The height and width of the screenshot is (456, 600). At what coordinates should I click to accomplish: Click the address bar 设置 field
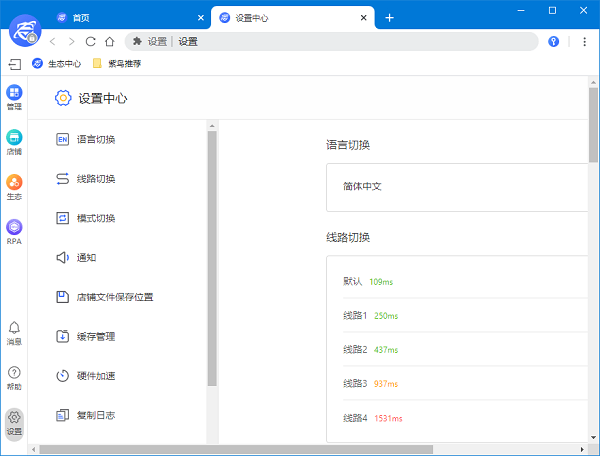pyautogui.click(x=331, y=41)
